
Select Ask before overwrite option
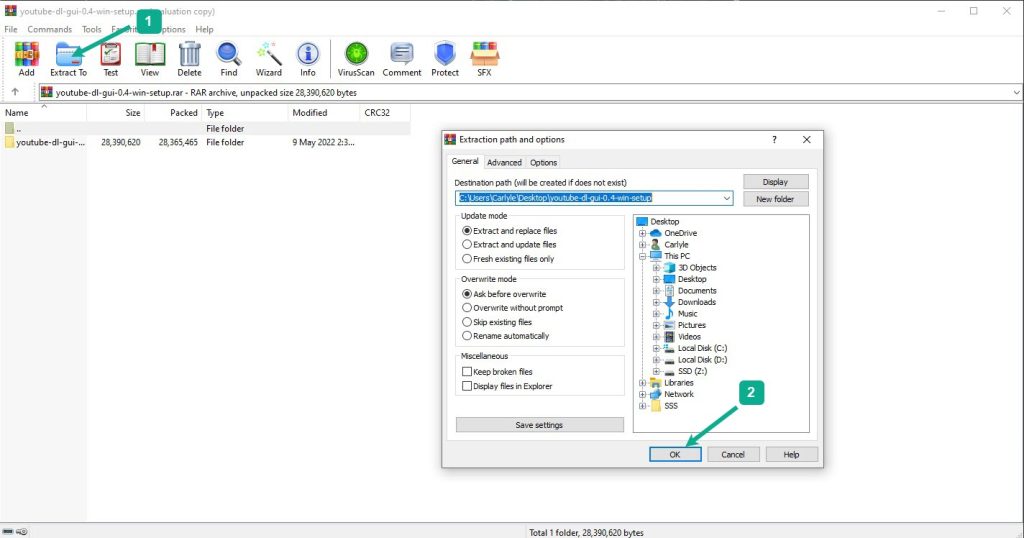click(504, 294)
